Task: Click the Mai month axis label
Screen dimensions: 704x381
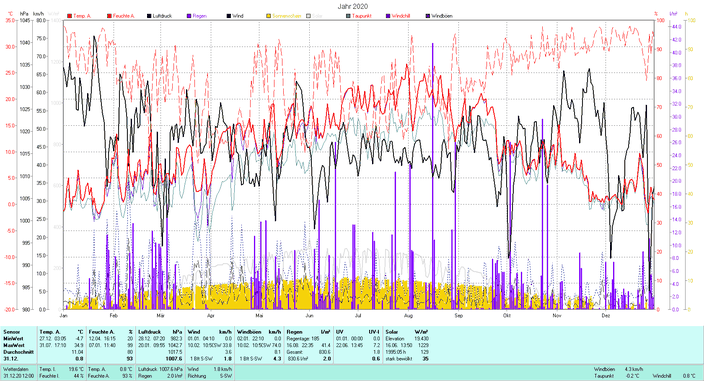Action: [x=259, y=315]
